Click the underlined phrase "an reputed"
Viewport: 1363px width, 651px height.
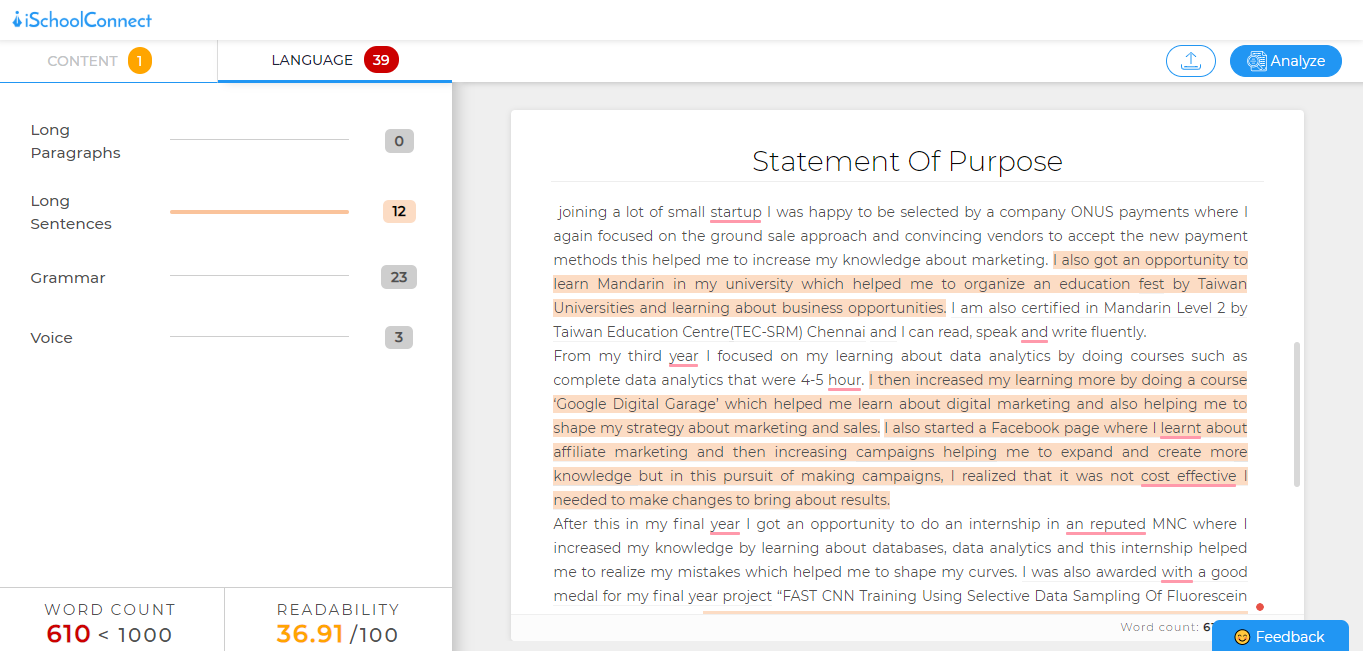1105,524
